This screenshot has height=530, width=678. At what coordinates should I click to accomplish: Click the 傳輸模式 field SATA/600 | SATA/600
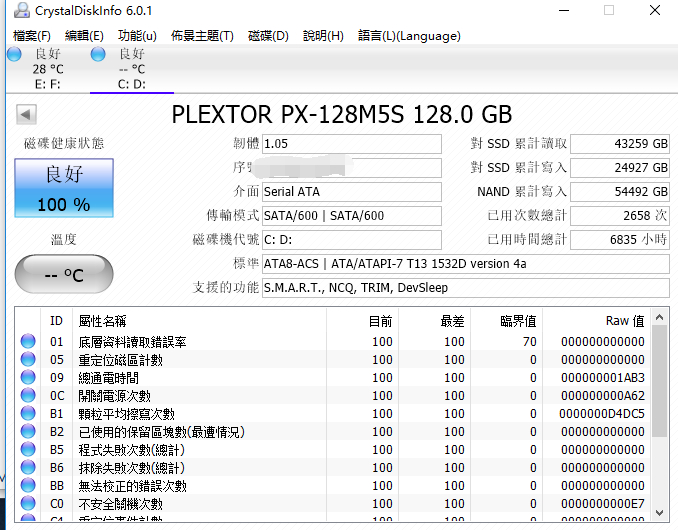pos(352,216)
